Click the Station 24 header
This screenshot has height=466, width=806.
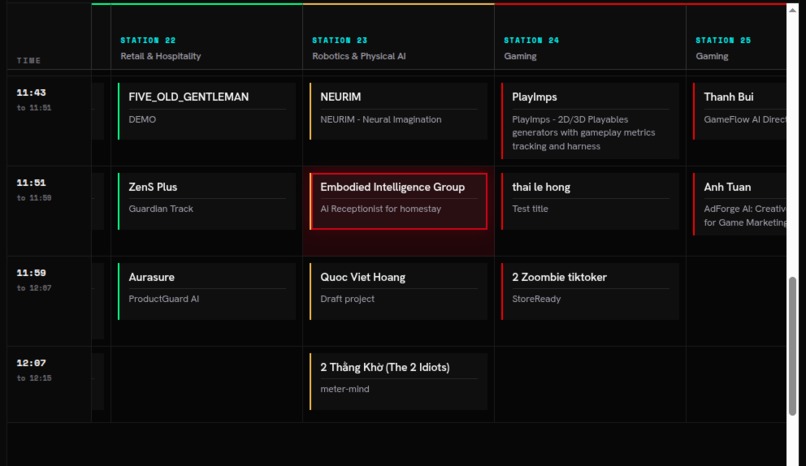point(532,40)
